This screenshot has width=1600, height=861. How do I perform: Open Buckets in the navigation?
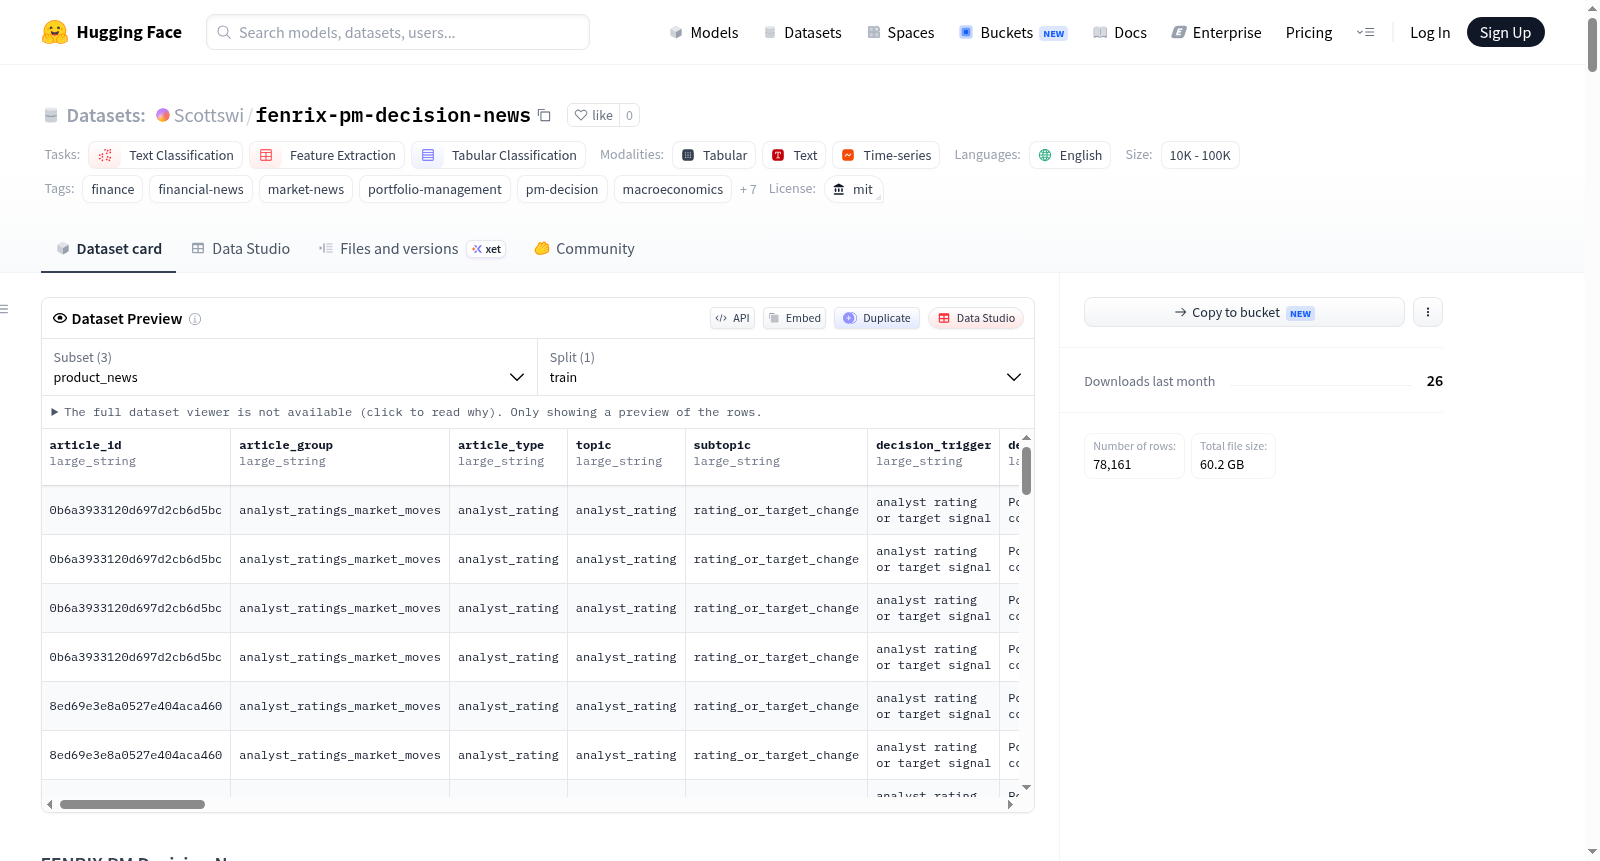[1013, 32]
